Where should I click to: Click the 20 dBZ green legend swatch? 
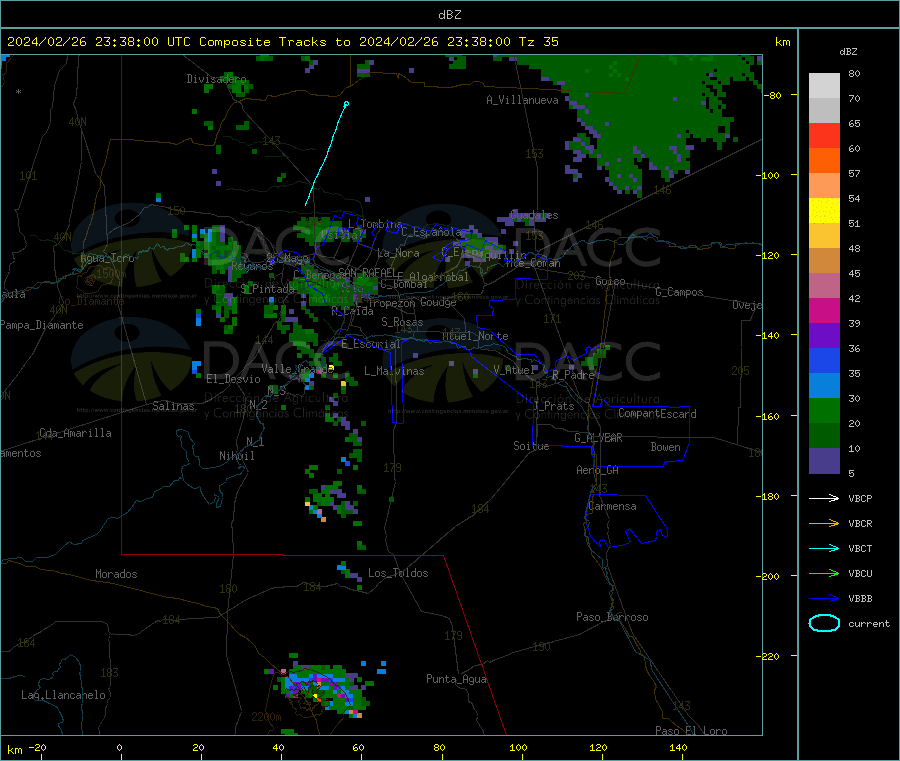pyautogui.click(x=824, y=411)
